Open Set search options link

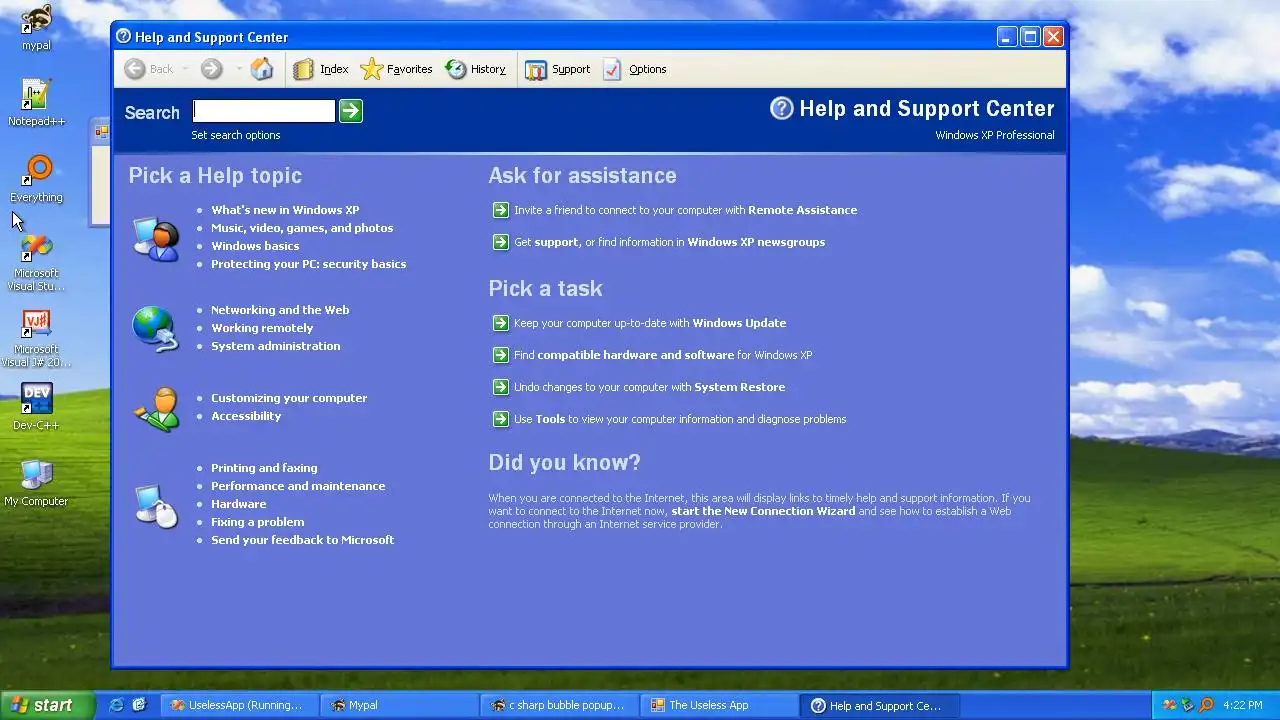pyautogui.click(x=236, y=135)
